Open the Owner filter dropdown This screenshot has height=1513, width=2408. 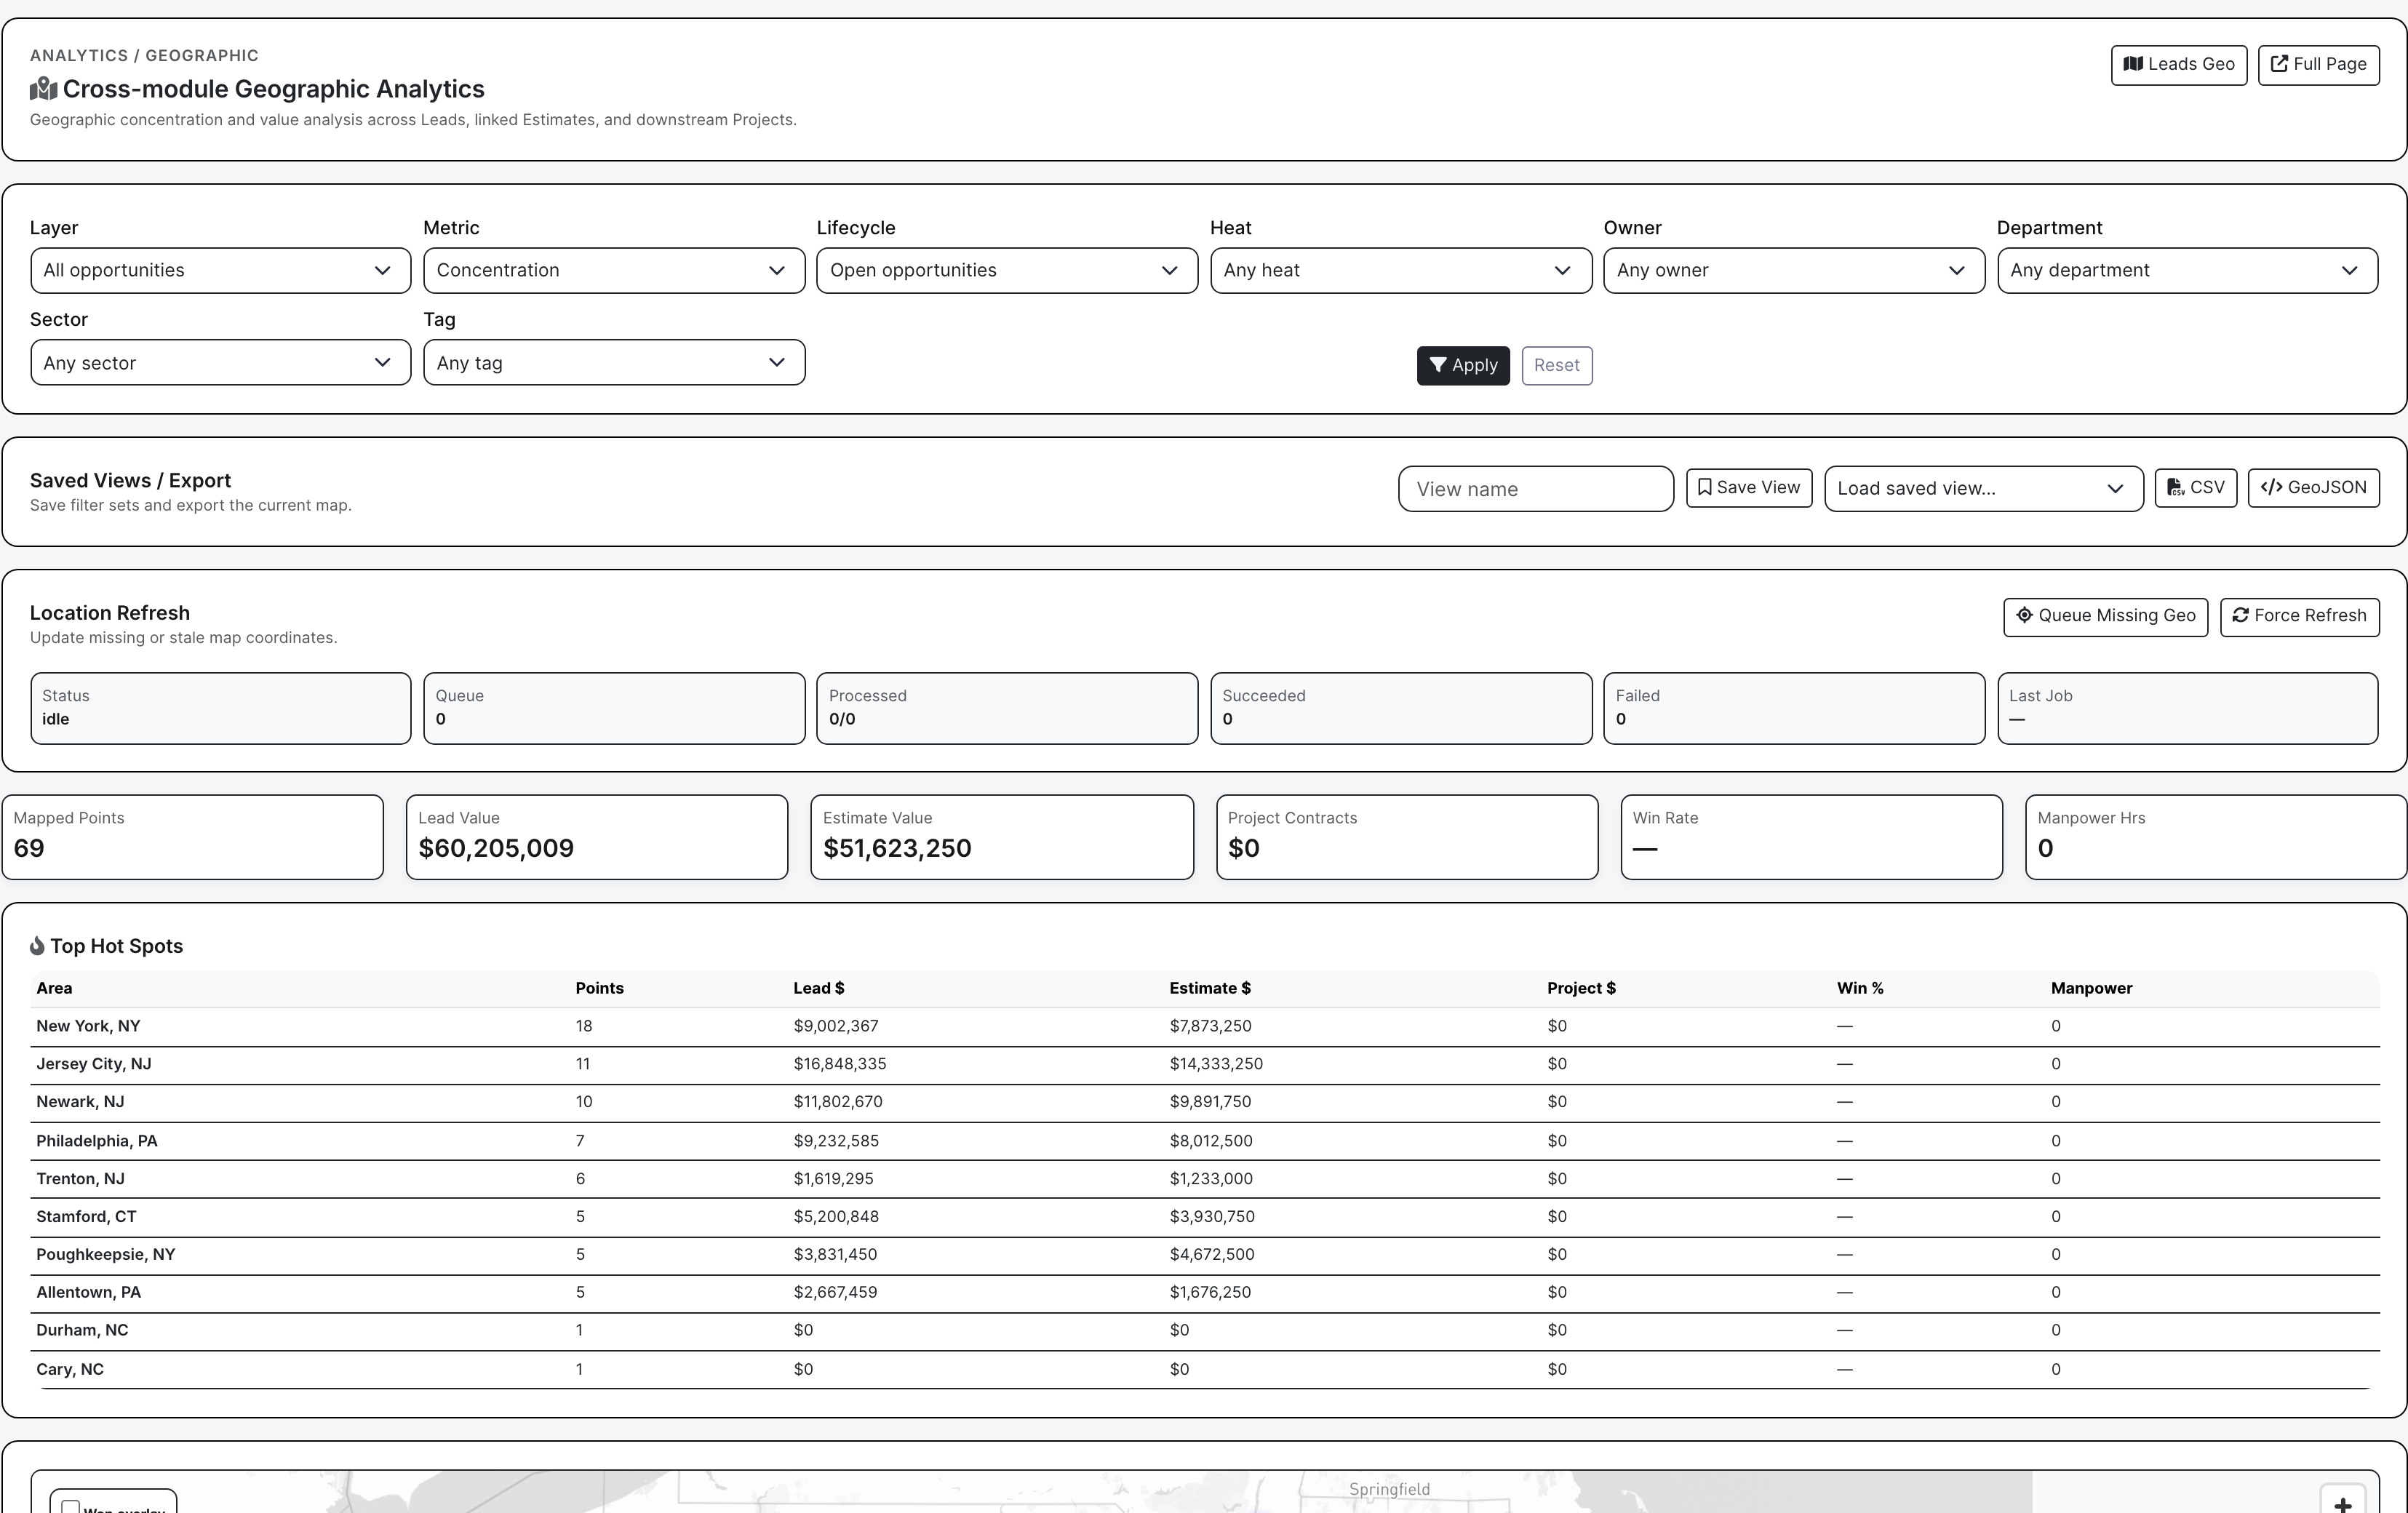tap(1794, 271)
